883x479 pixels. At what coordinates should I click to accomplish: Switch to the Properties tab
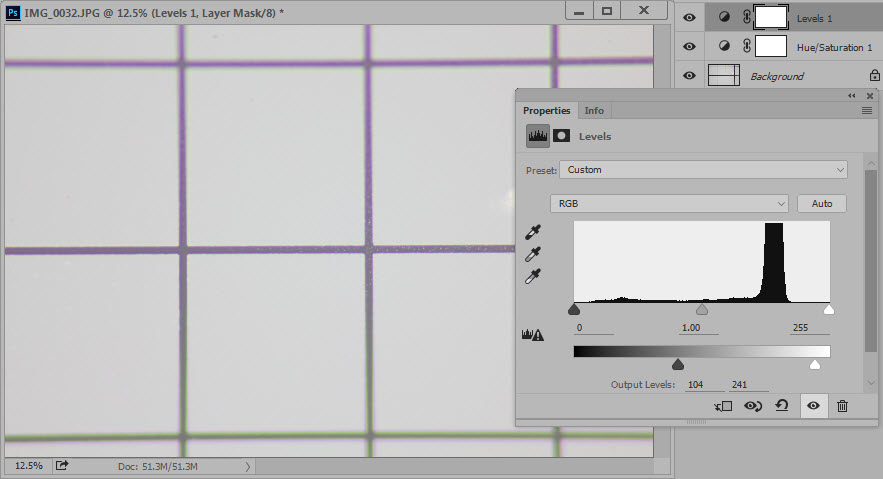click(546, 110)
